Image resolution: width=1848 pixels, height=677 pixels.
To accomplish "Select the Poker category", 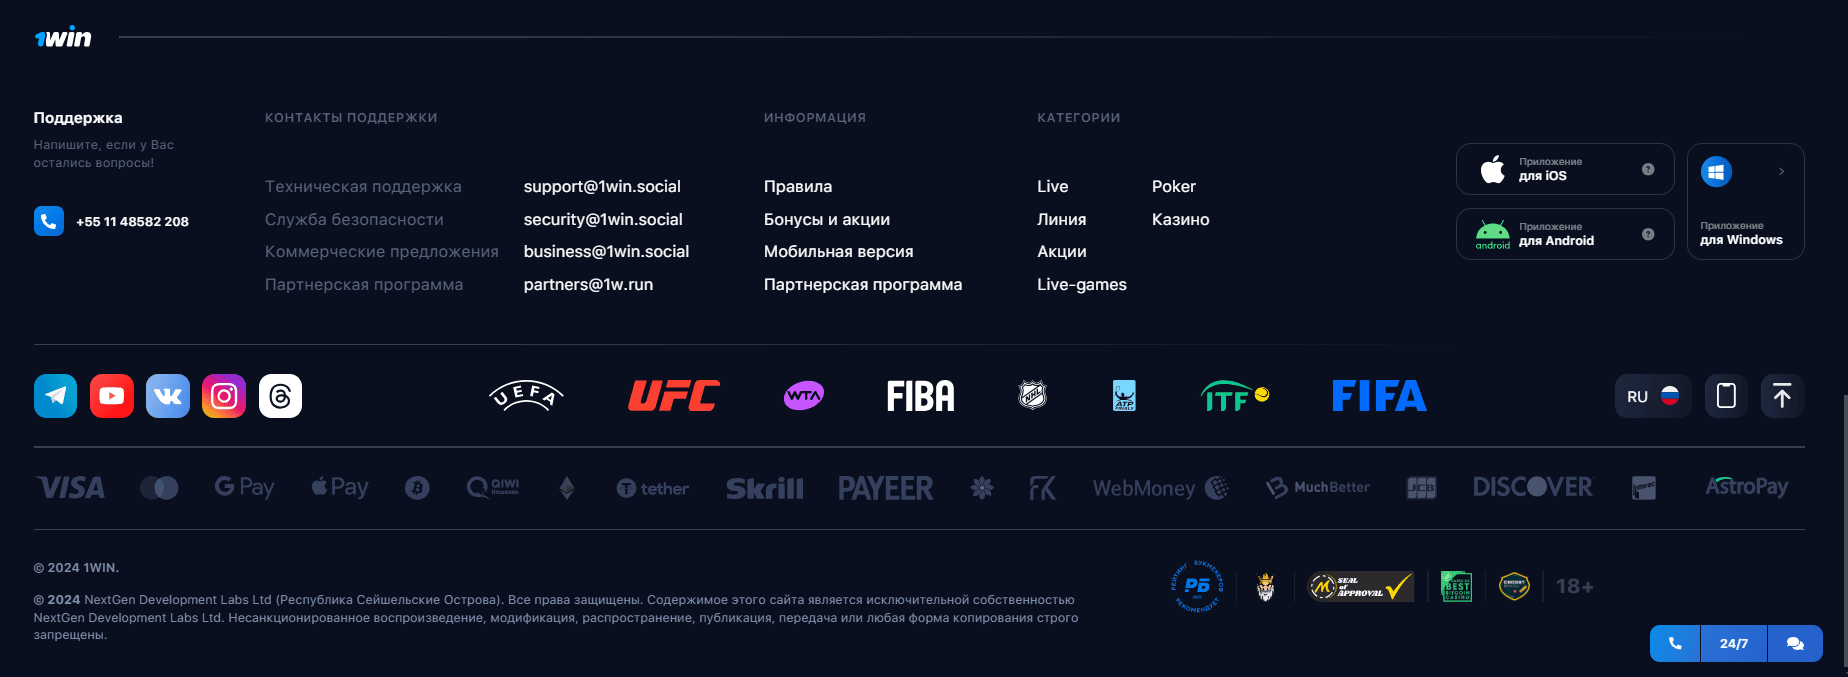I will [1173, 187].
